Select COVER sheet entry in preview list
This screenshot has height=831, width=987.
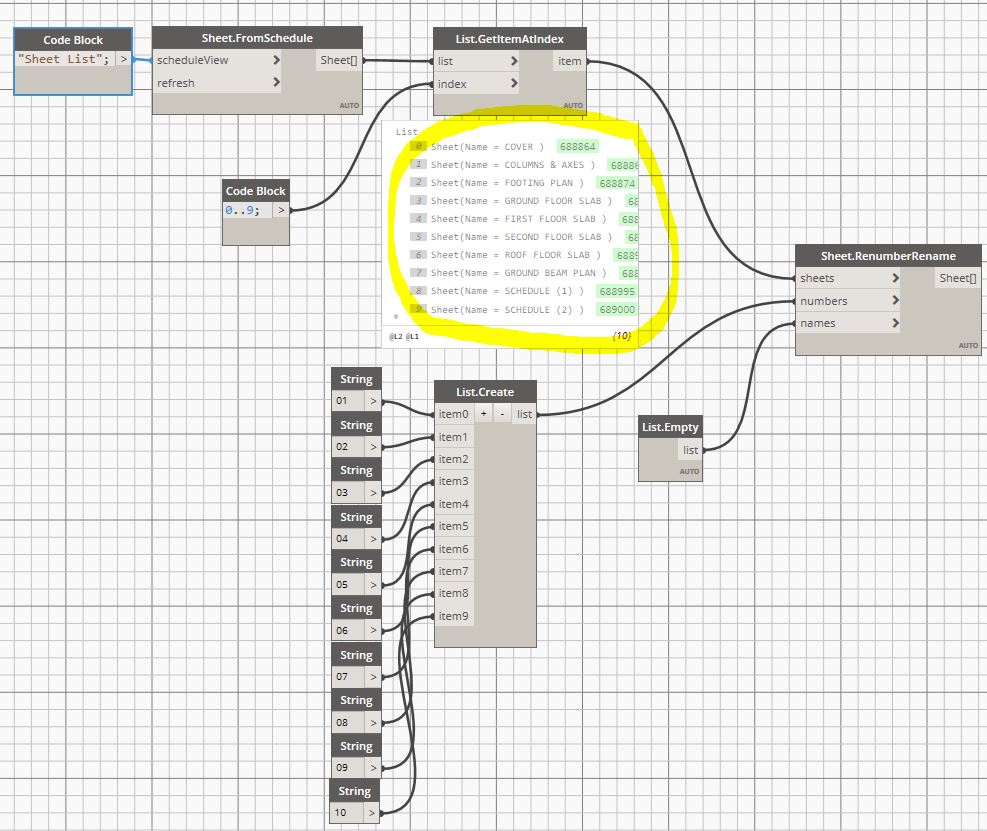tap(487, 147)
